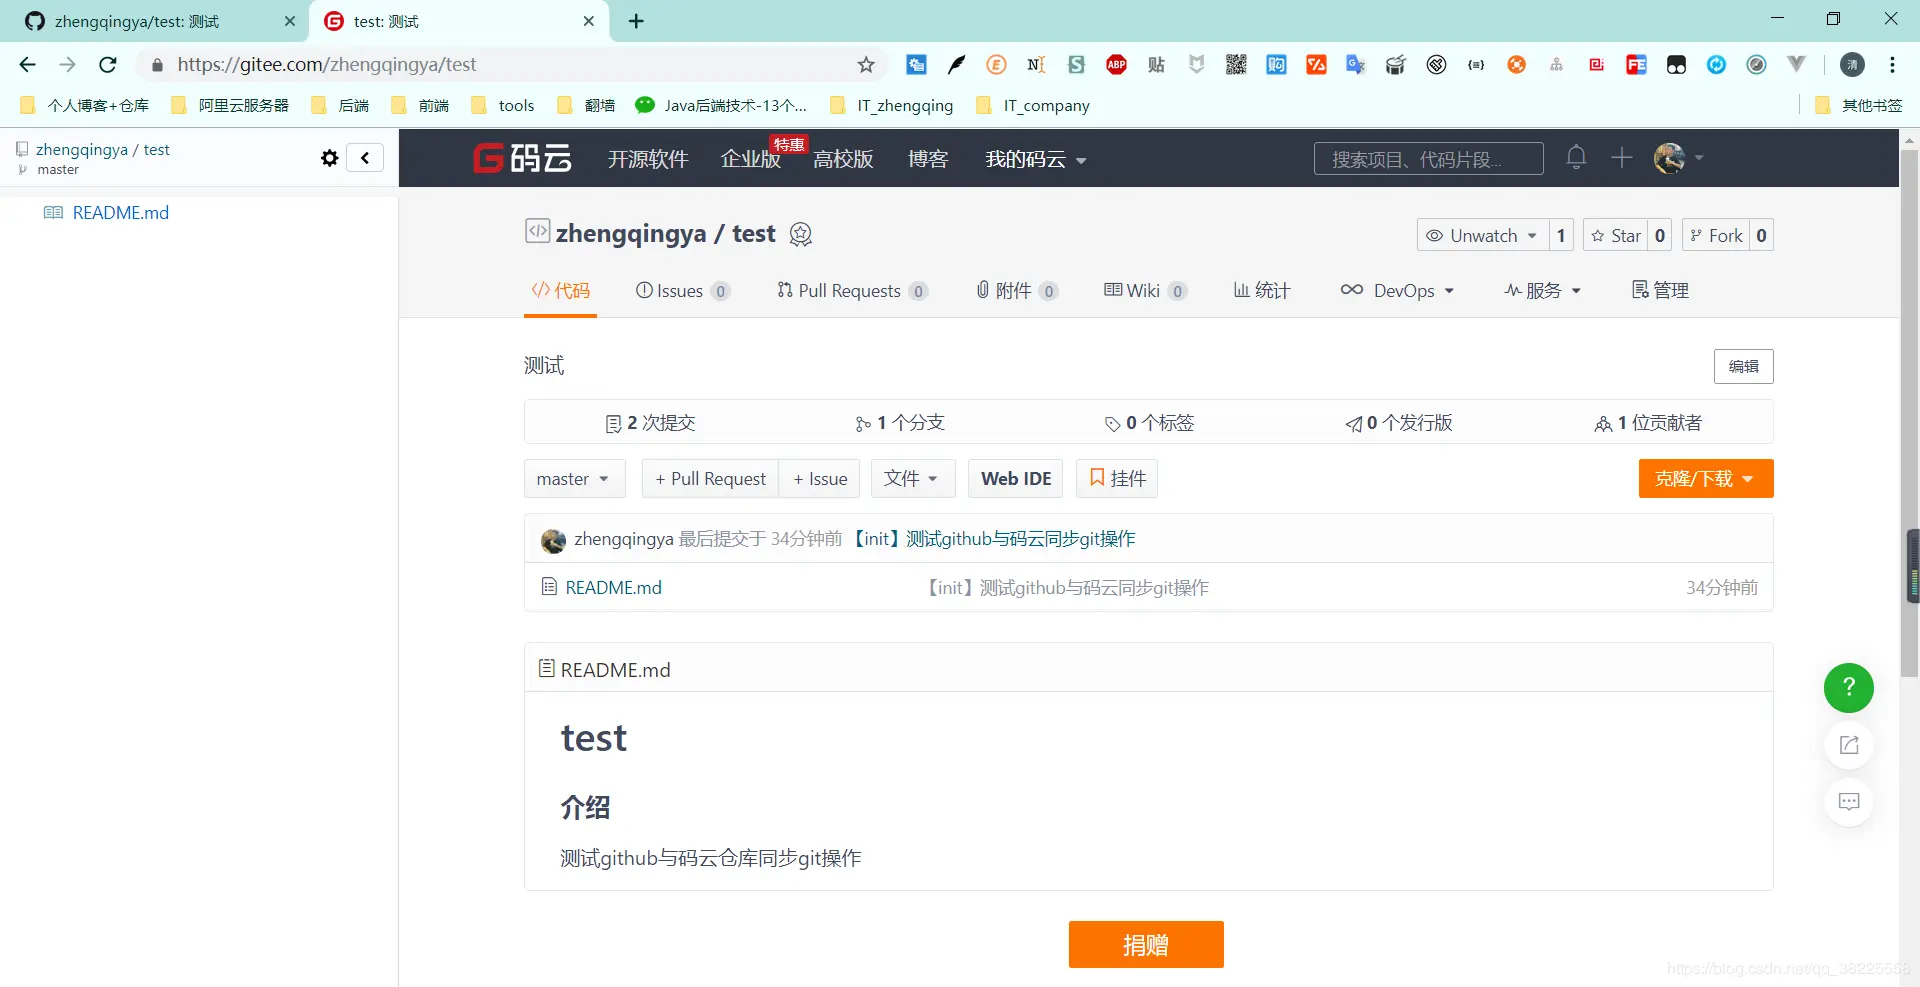Click the + Issue button

tap(820, 479)
